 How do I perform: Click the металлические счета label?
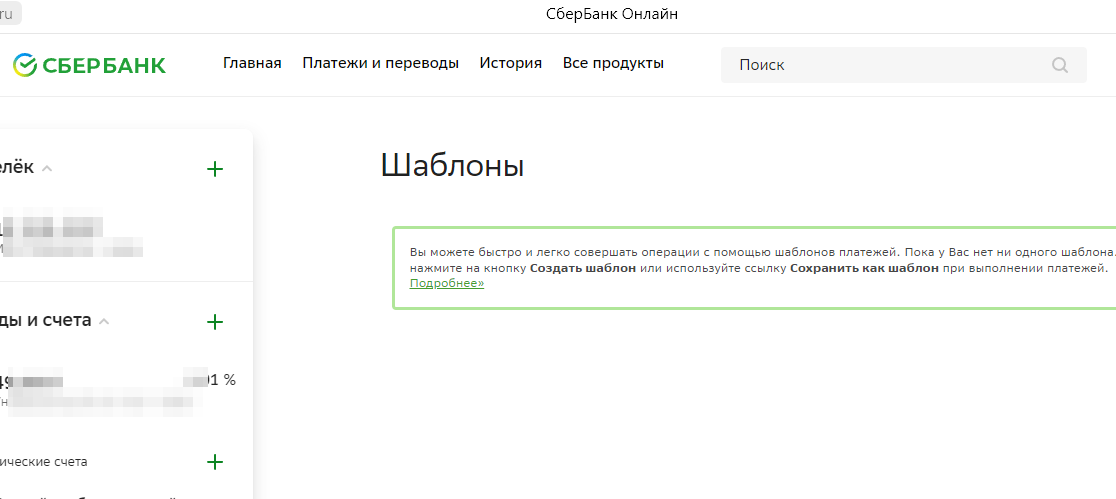44,462
